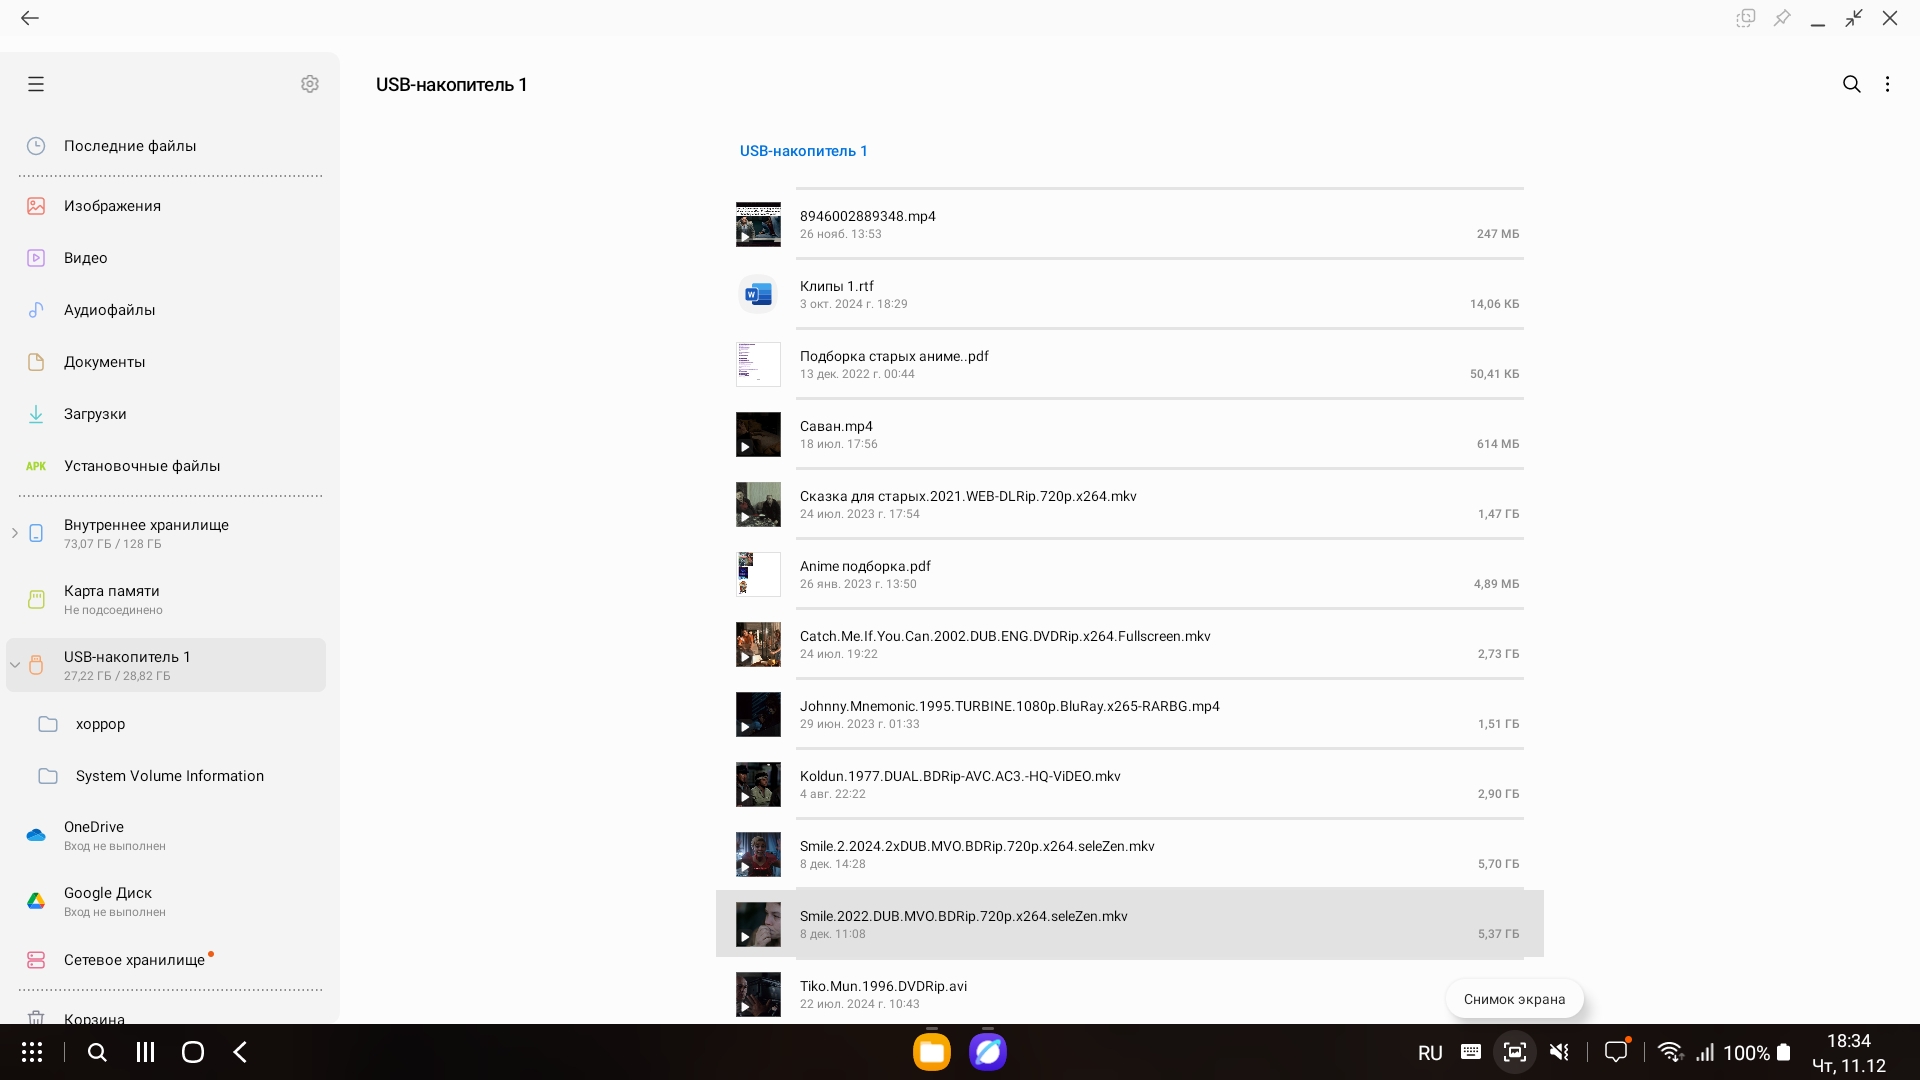
Task: Unmute sound via taskbar speaker icon
Action: point(1559,1052)
